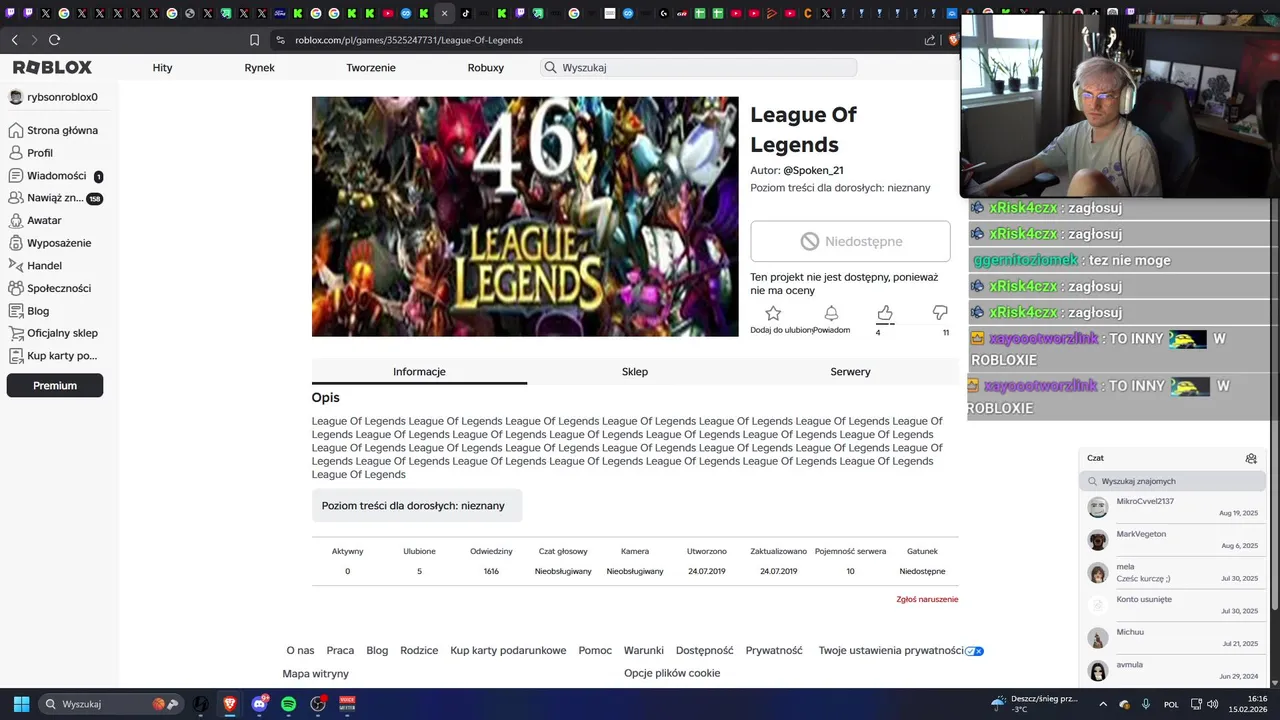Open chat with Michuu
The image size is (1280, 720).
(x=1173, y=637)
